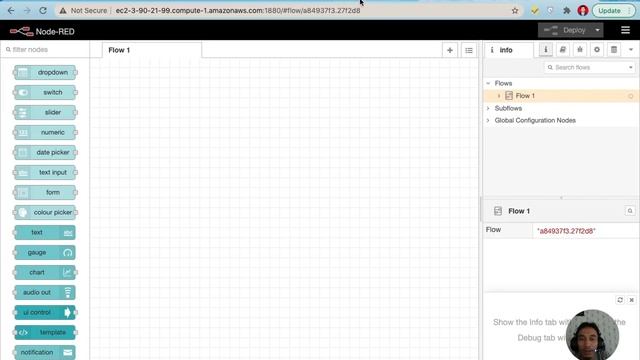Open the help book sidebar tab

[x=563, y=50]
